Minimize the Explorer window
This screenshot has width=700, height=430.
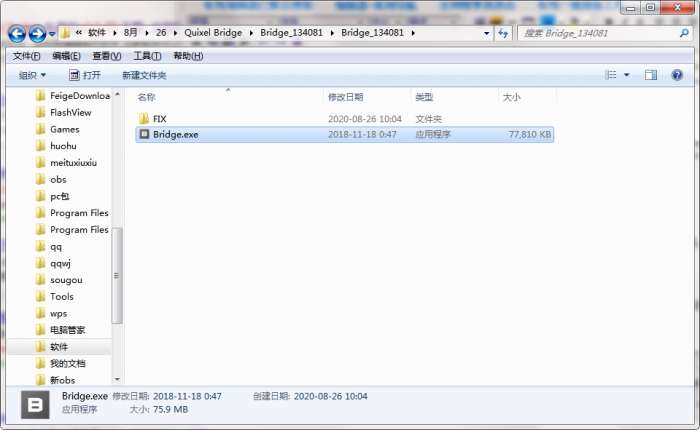[631, 8]
